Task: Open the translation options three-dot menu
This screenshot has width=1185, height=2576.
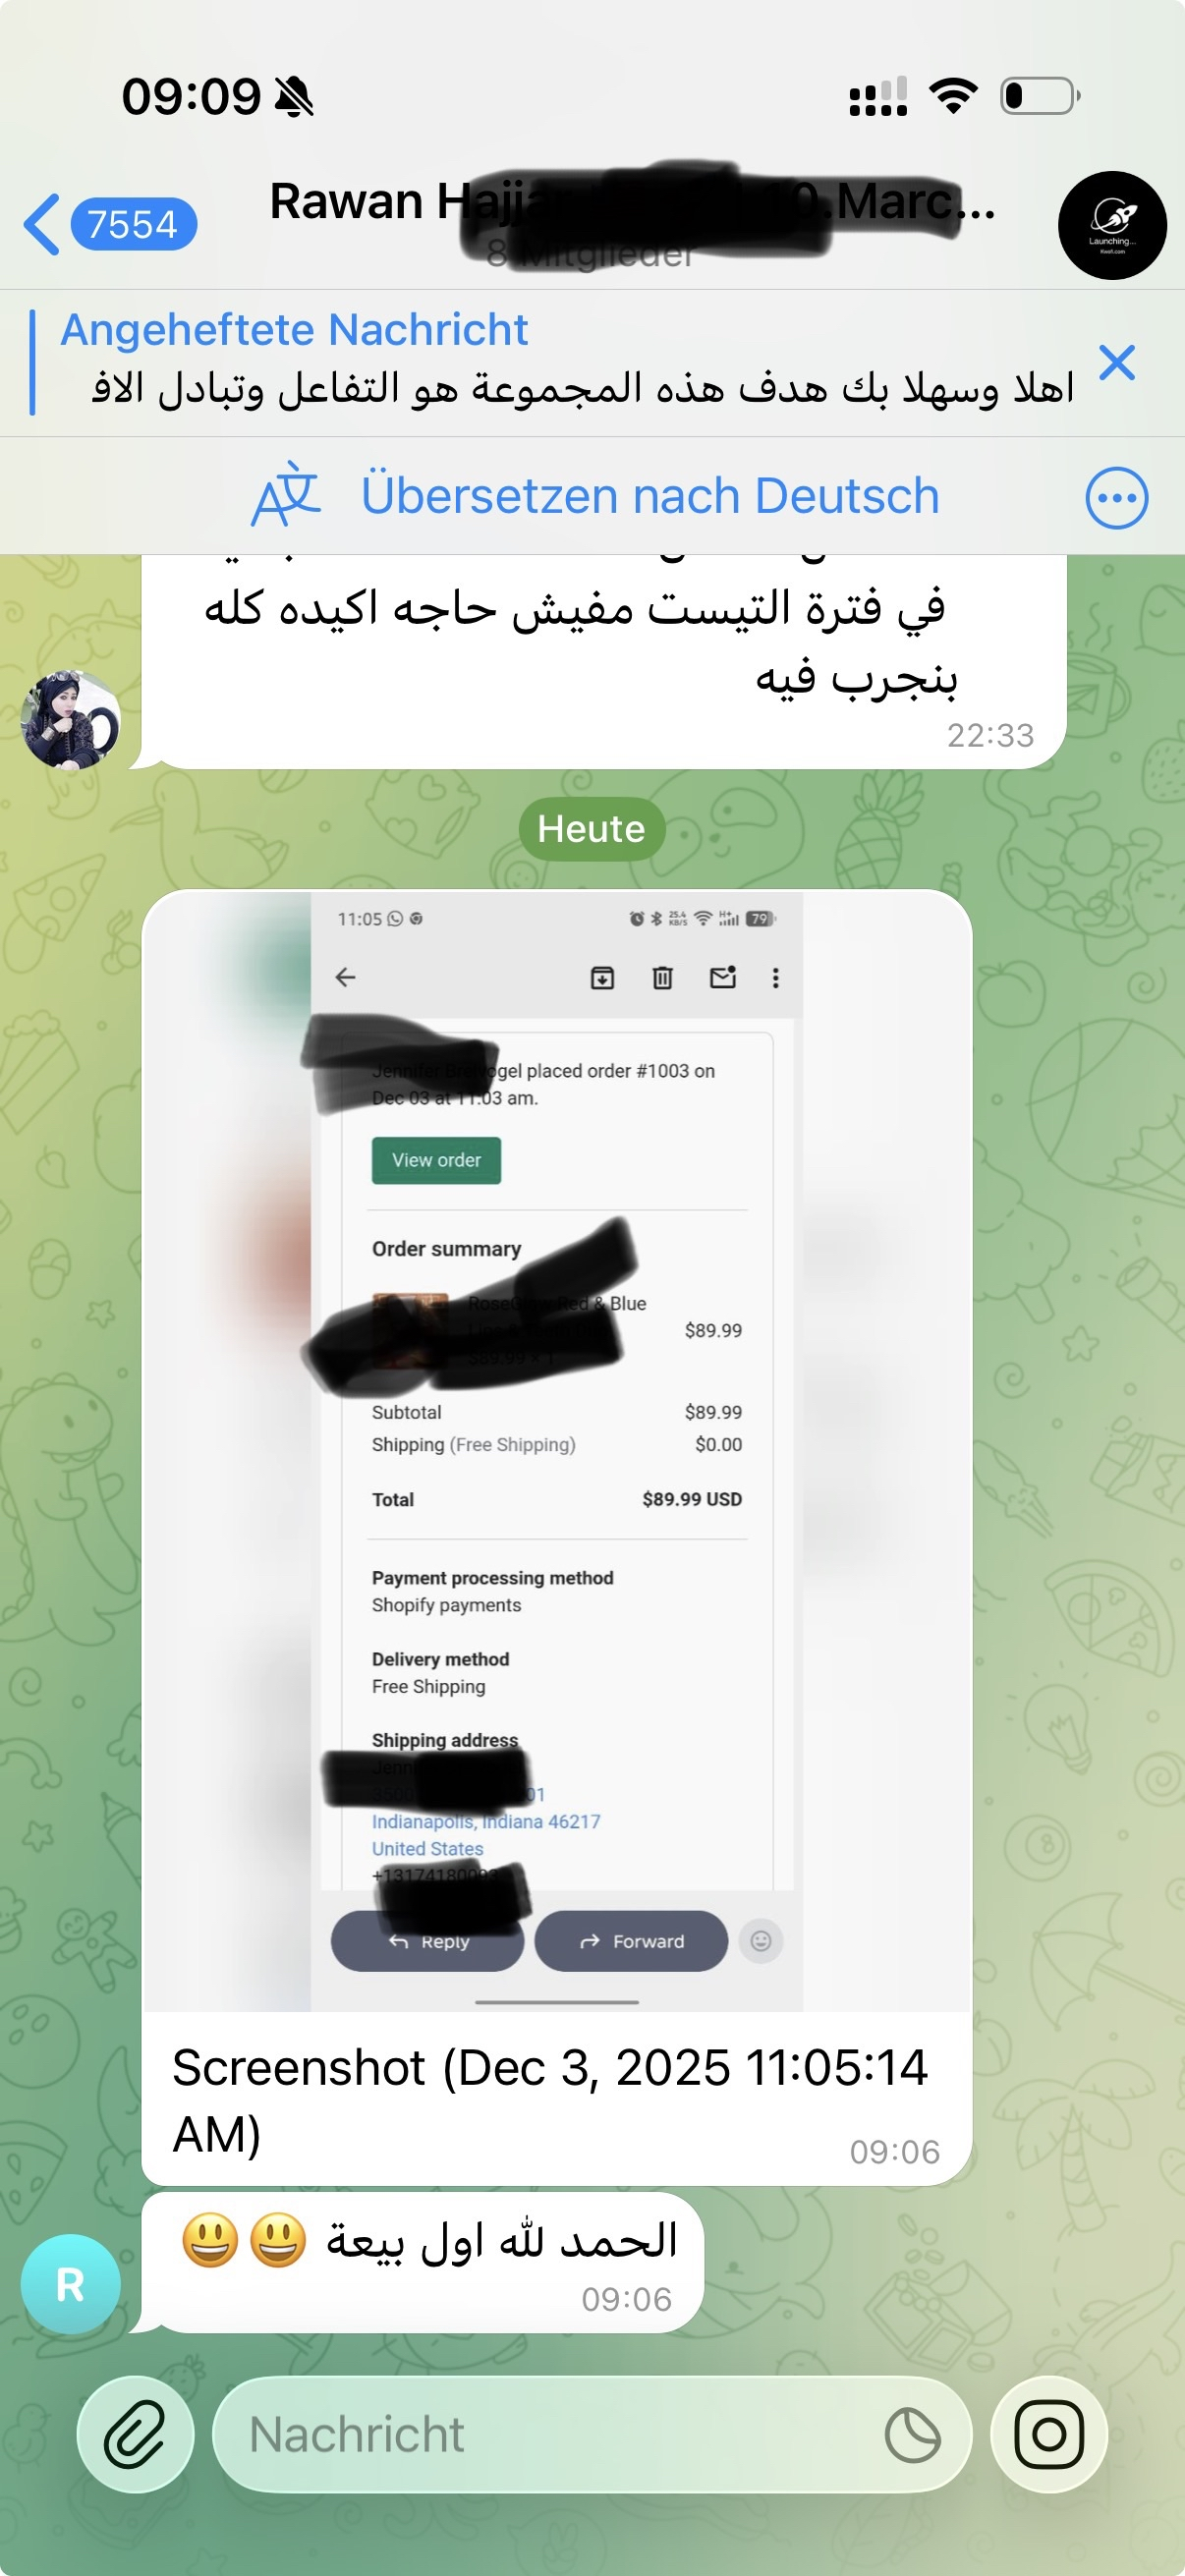Action: coord(1116,497)
